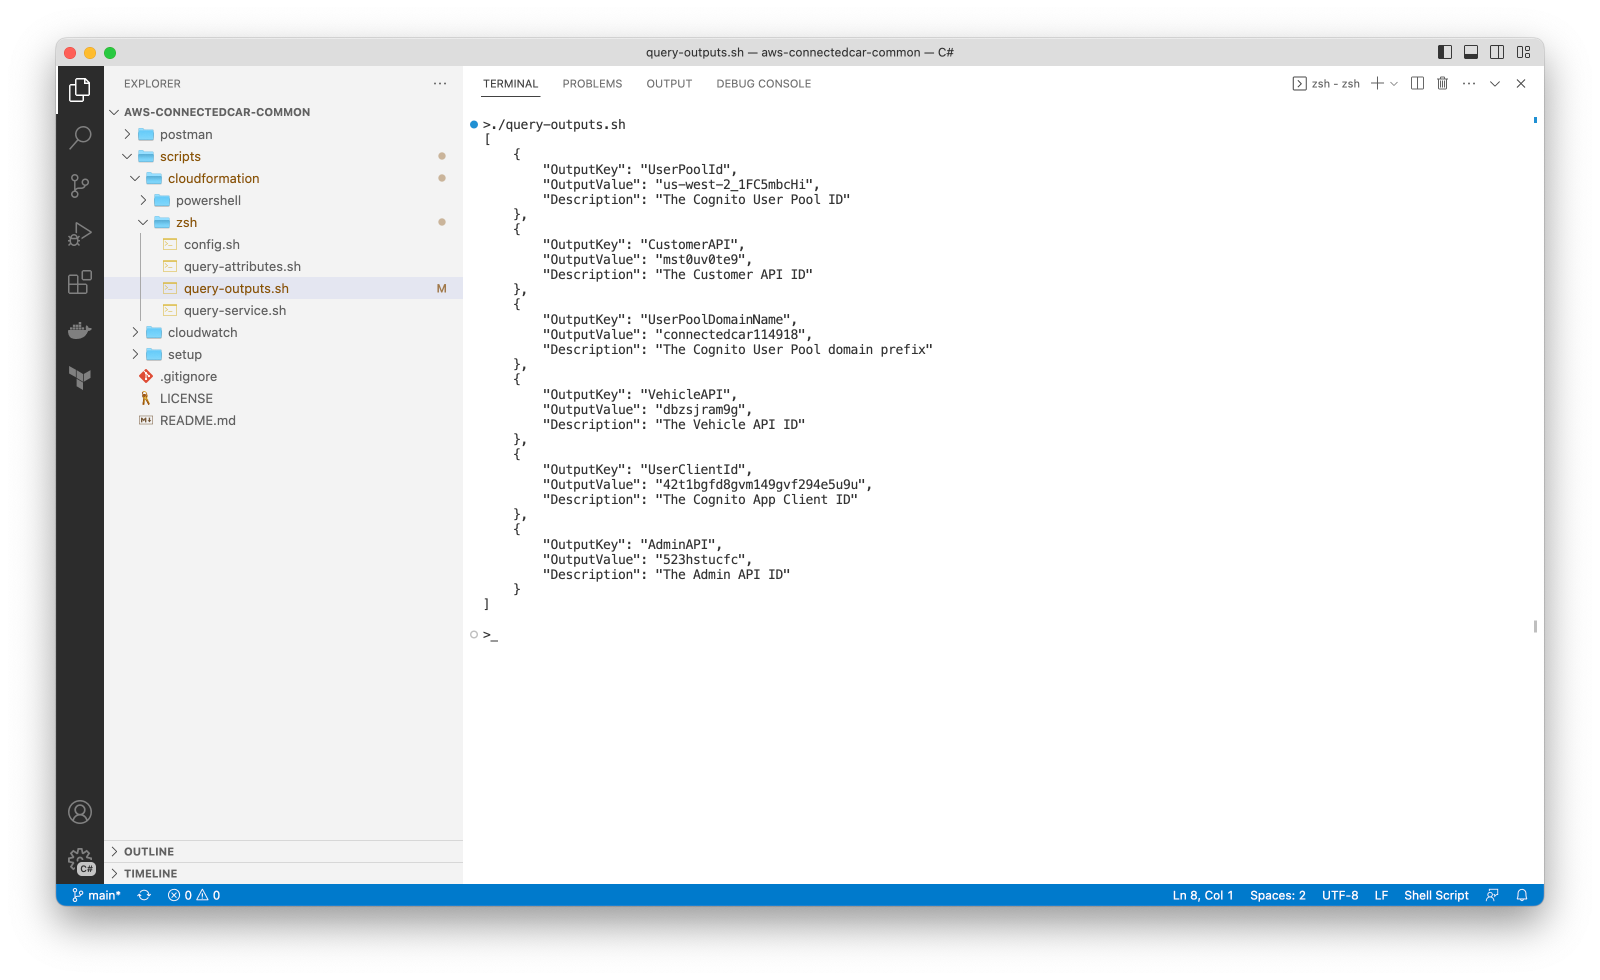The width and height of the screenshot is (1600, 980).
Task: Open the Search view icon
Action: click(80, 137)
